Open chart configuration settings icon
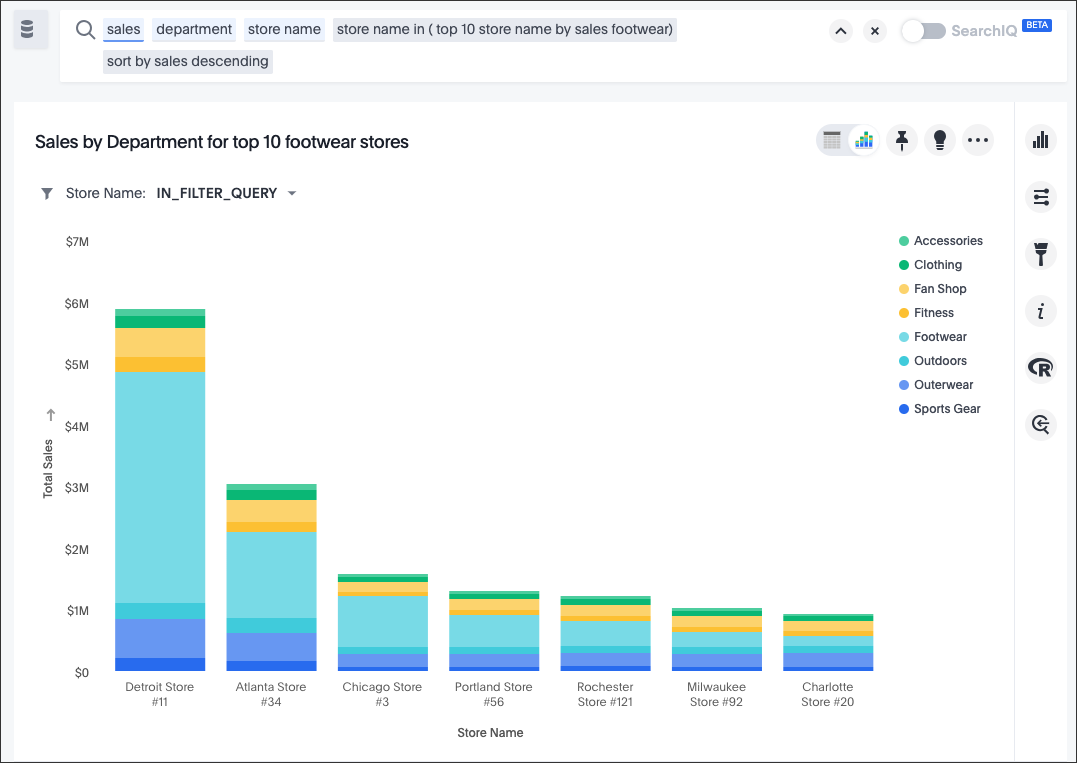This screenshot has height=763, width=1077. click(1041, 197)
